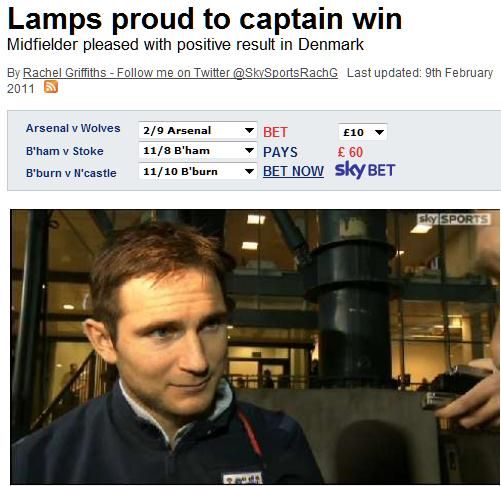The image size is (501, 486).
Task: Click the Sky Sports watermark on video
Action: [454, 219]
